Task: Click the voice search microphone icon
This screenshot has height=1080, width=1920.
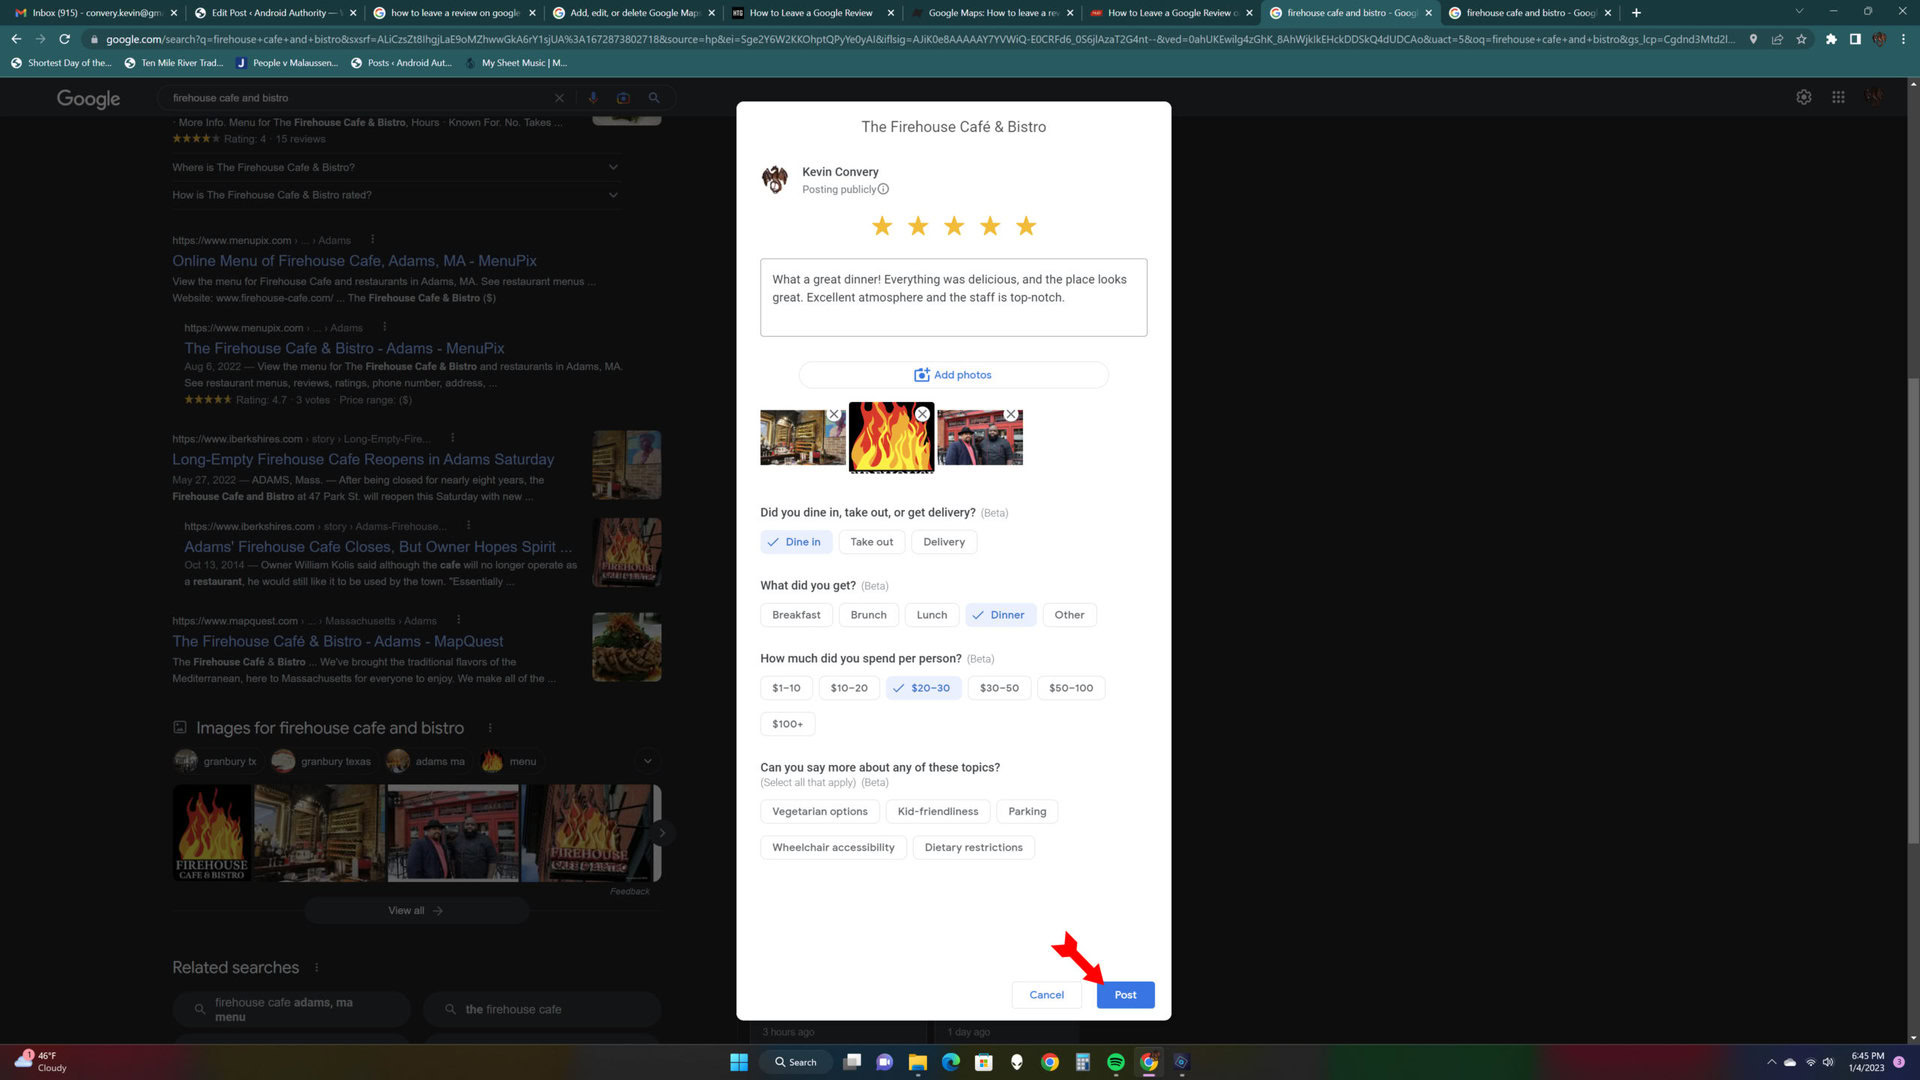Action: click(593, 98)
